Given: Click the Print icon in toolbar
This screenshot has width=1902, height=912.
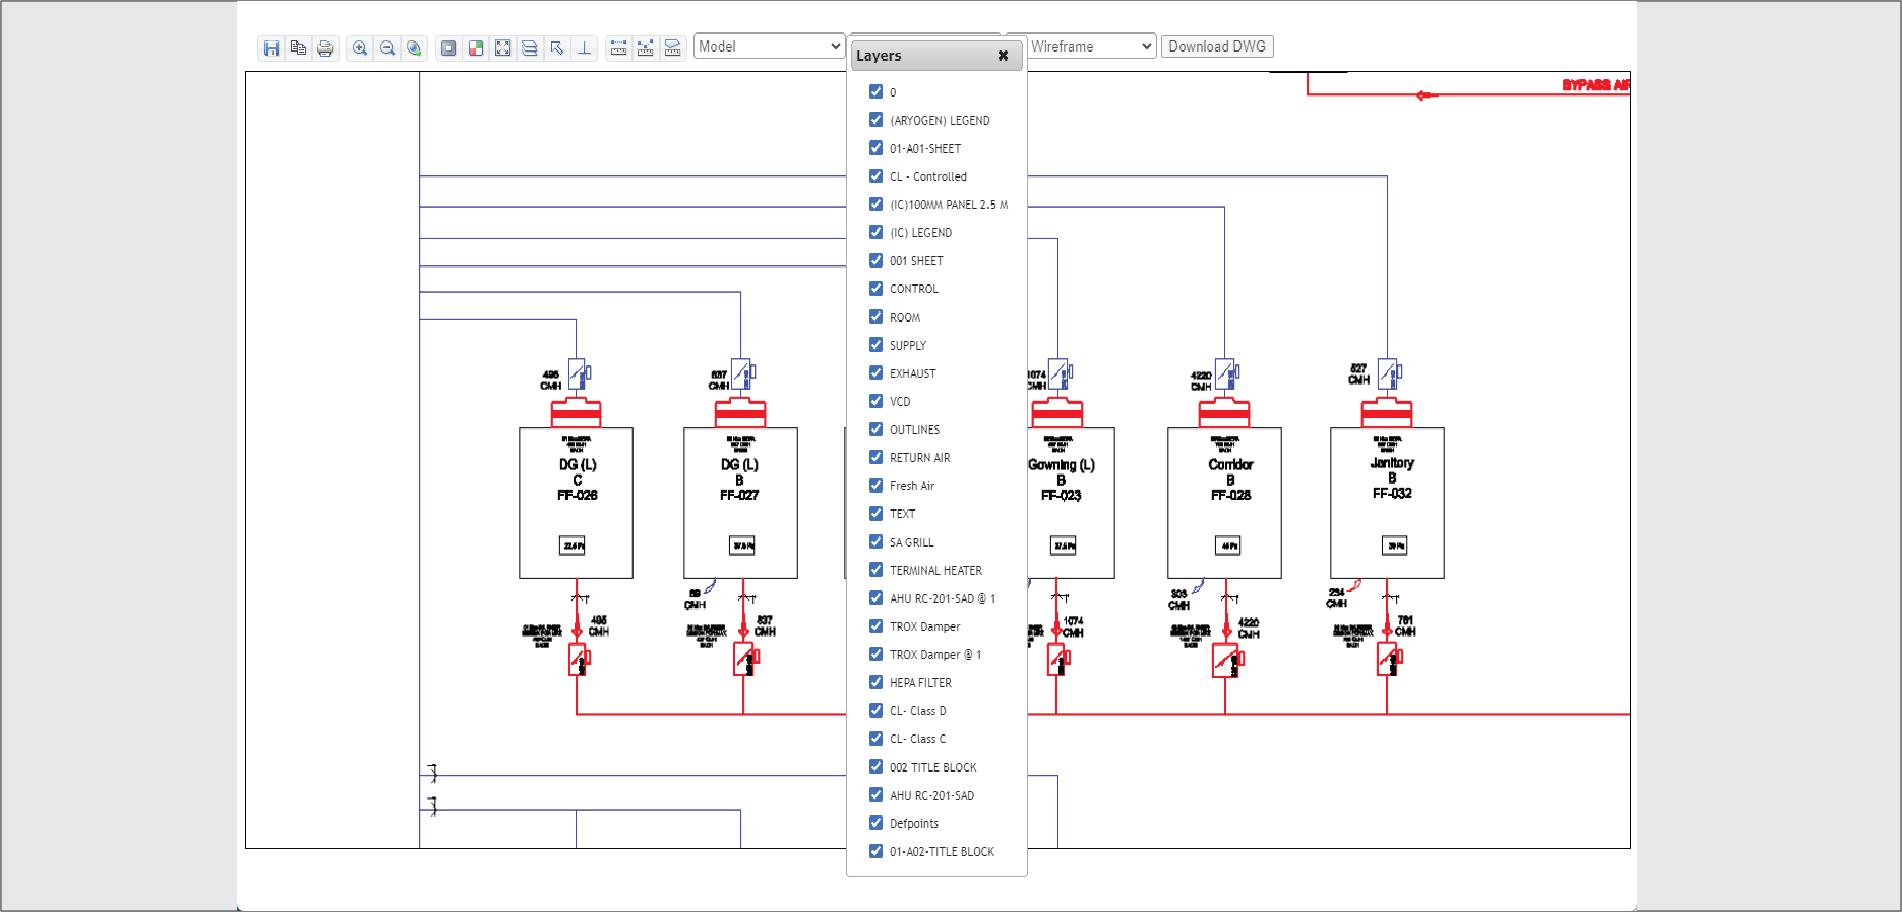Looking at the screenshot, I should 325,48.
